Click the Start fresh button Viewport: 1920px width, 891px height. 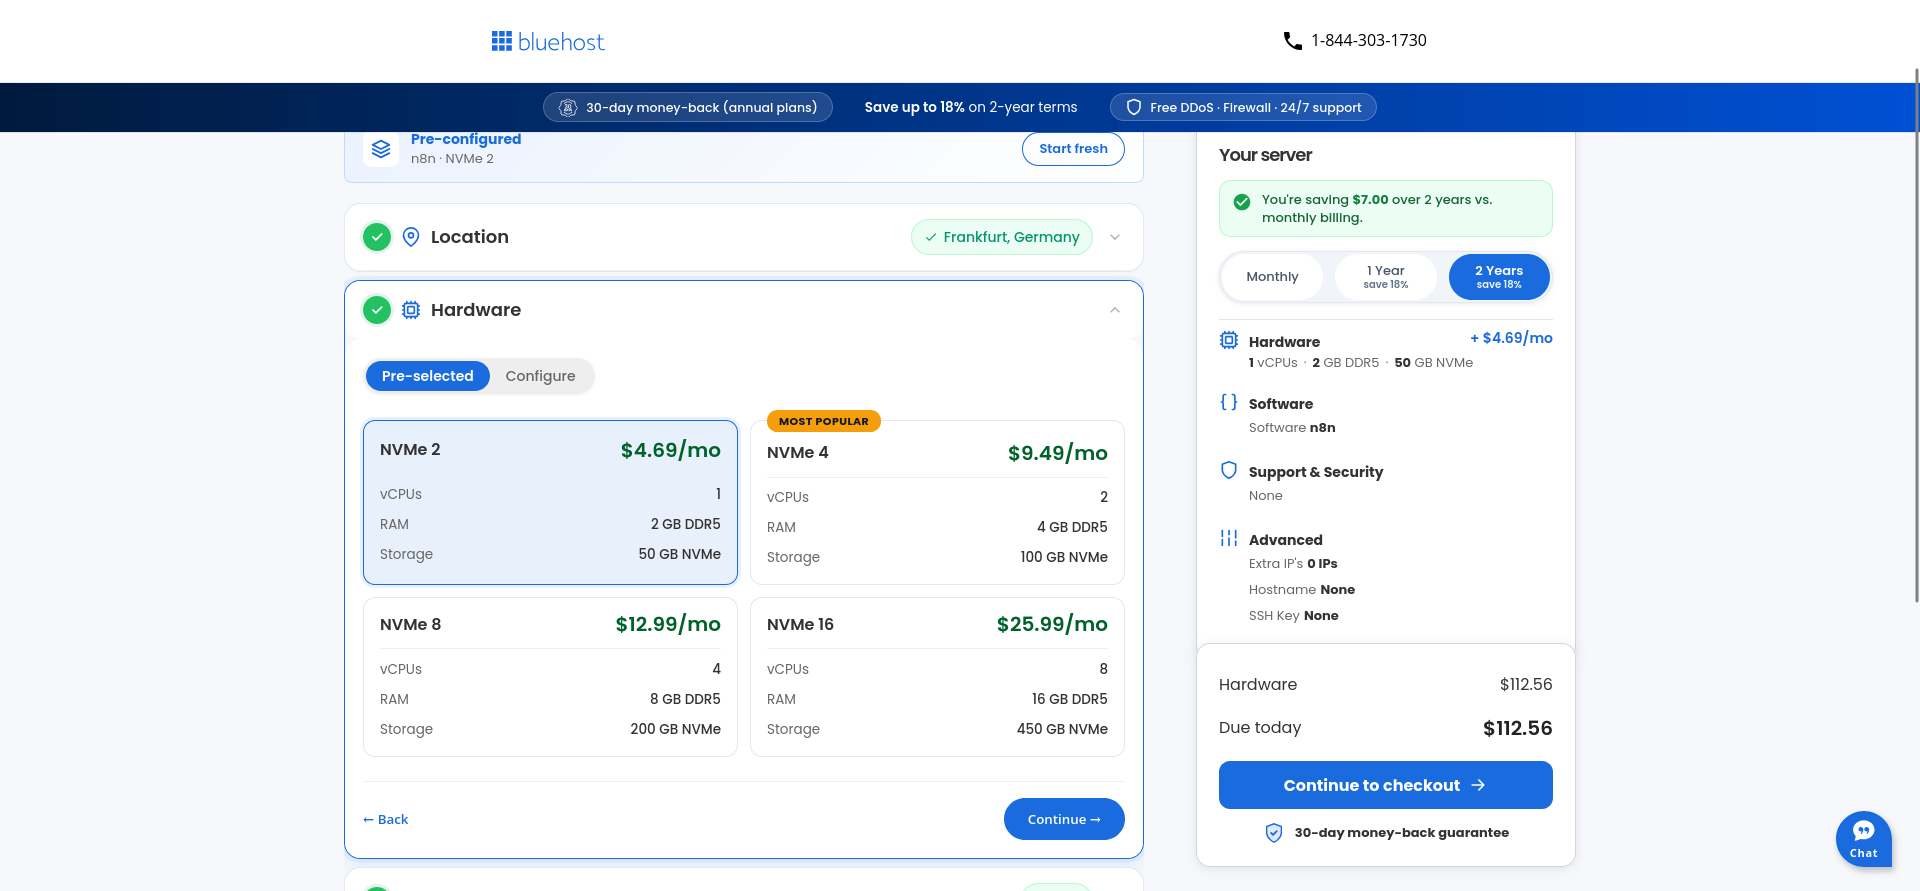coord(1073,149)
